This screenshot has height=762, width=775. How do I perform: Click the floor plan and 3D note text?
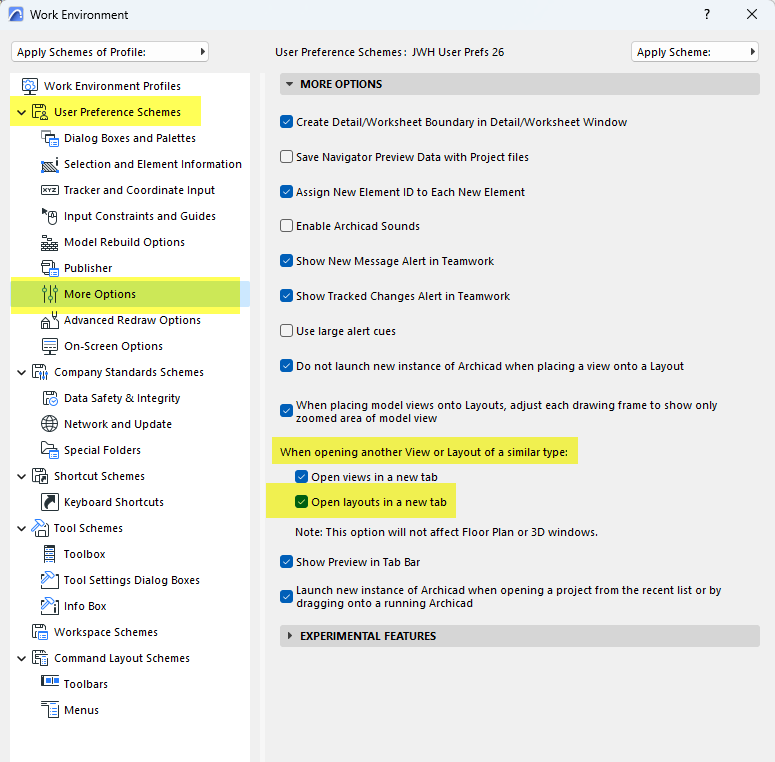click(x=446, y=532)
